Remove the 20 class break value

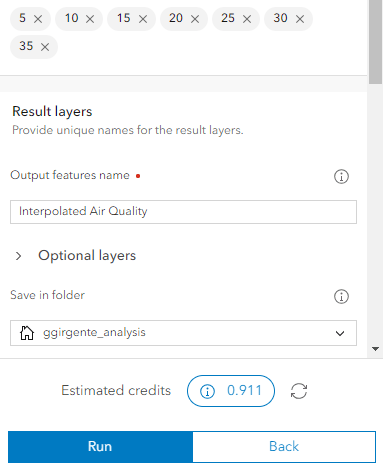(195, 19)
